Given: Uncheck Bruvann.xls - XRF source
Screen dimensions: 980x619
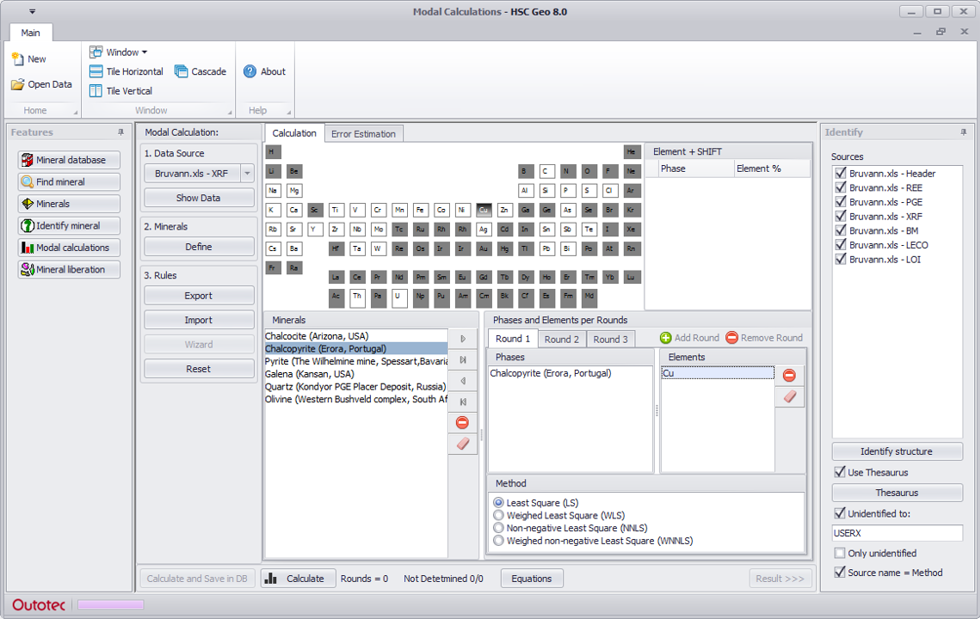Looking at the screenshot, I should pyautogui.click(x=841, y=216).
